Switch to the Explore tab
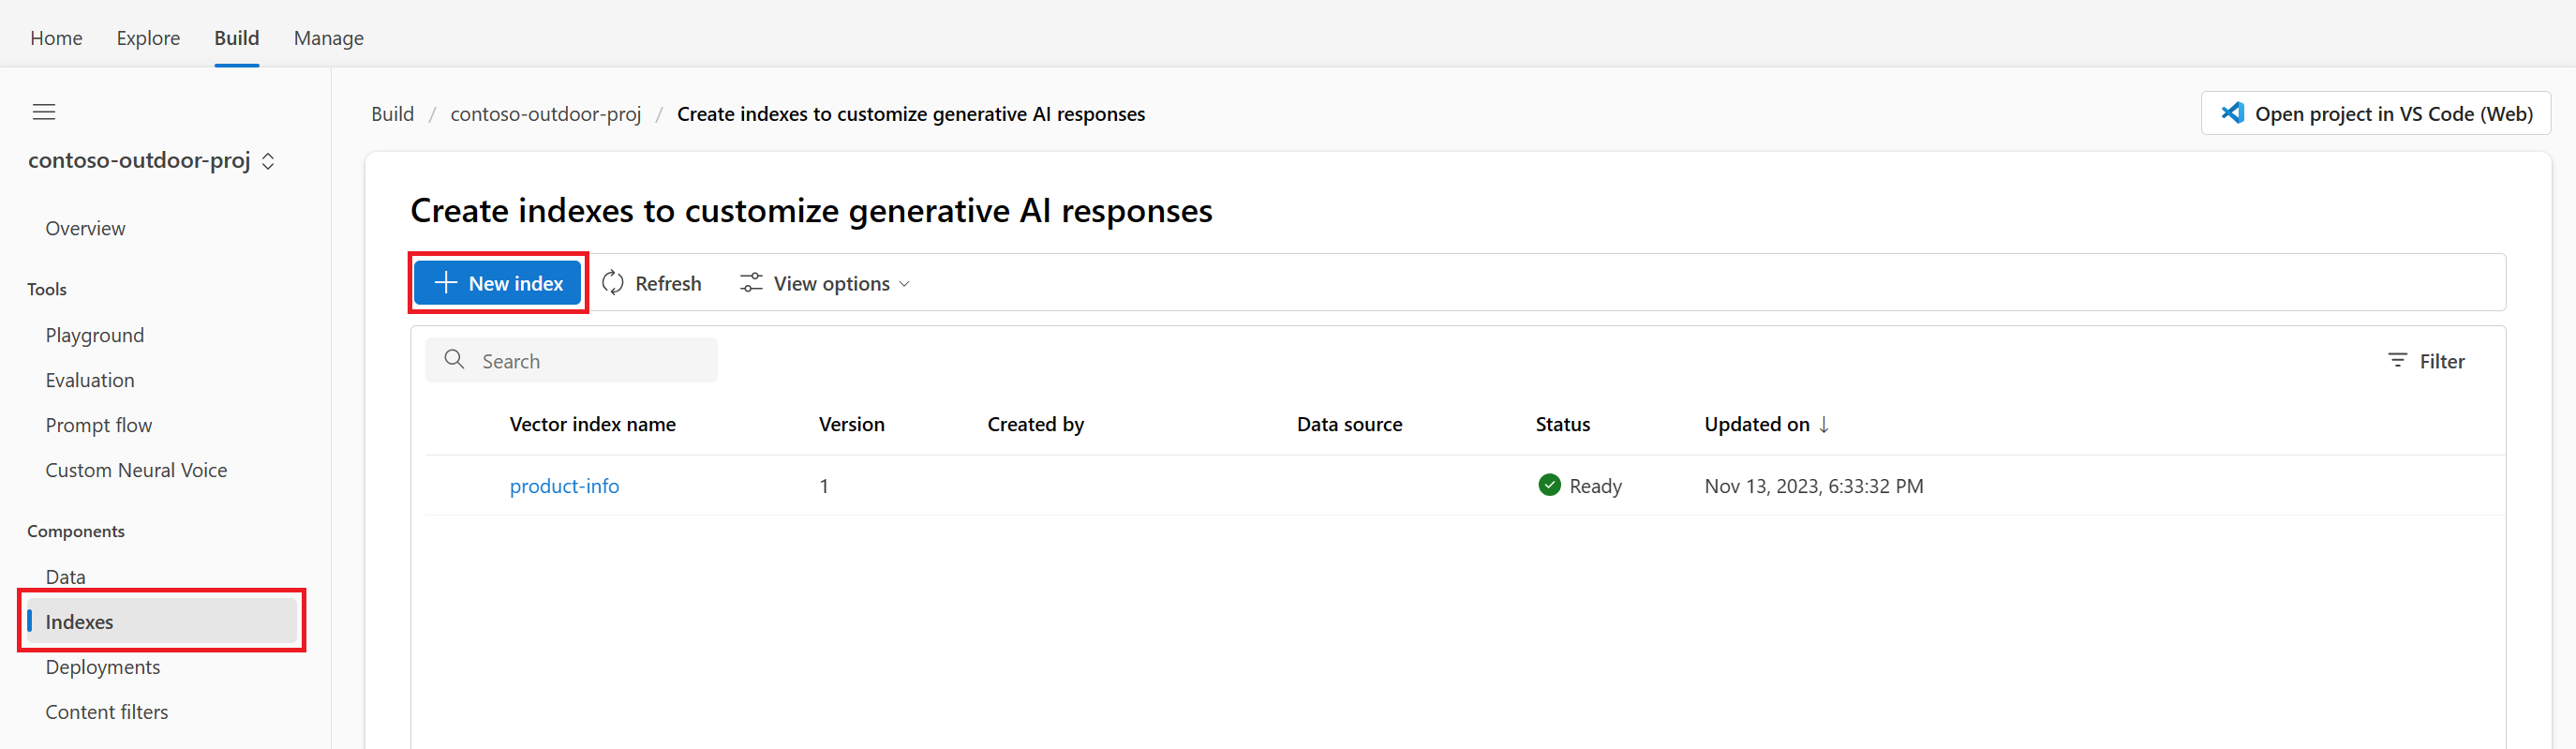Screen dimensions: 2576x749 pyautogui.click(x=148, y=38)
